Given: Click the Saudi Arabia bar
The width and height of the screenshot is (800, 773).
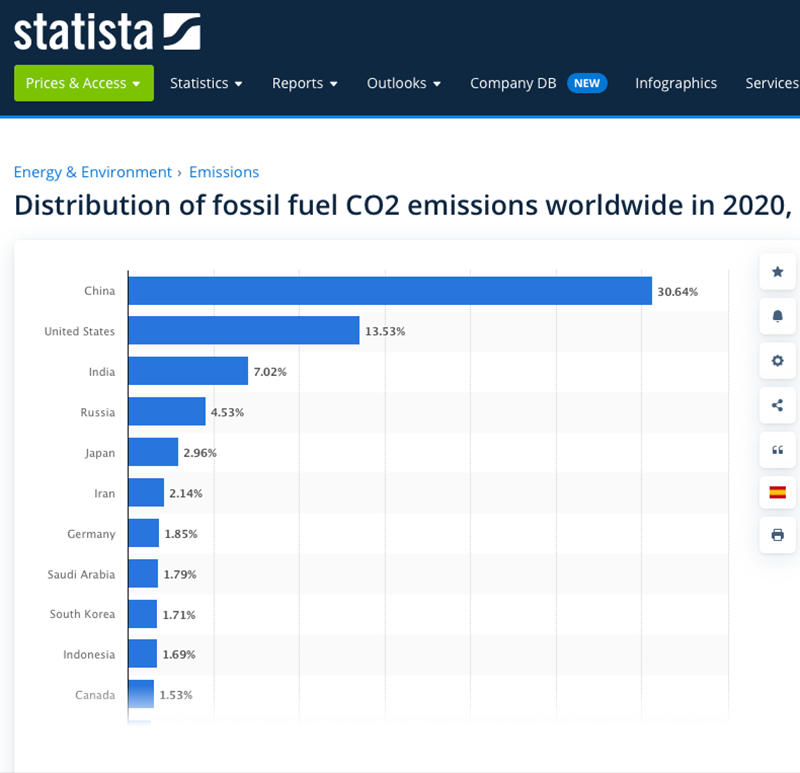Looking at the screenshot, I should click(143, 573).
